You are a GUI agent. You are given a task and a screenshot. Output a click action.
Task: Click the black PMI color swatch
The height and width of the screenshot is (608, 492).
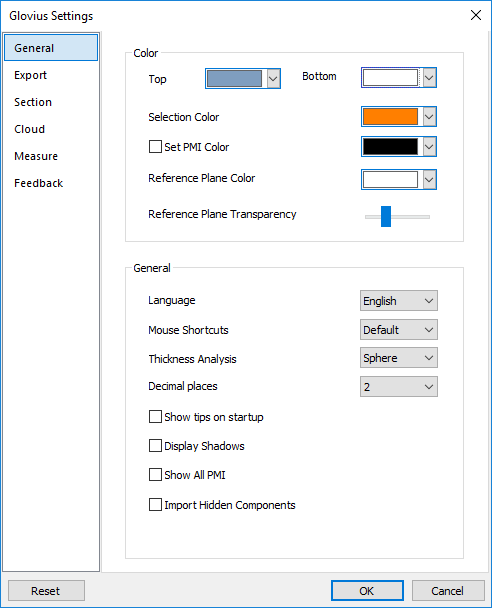(x=390, y=147)
